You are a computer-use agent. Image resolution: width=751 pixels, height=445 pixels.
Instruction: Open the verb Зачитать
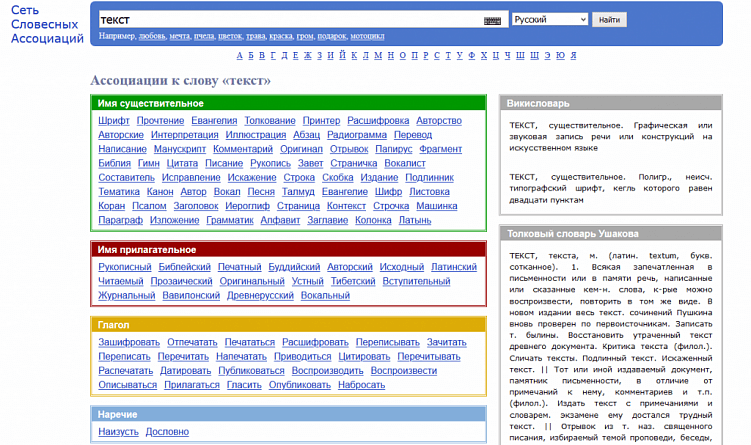(x=447, y=342)
